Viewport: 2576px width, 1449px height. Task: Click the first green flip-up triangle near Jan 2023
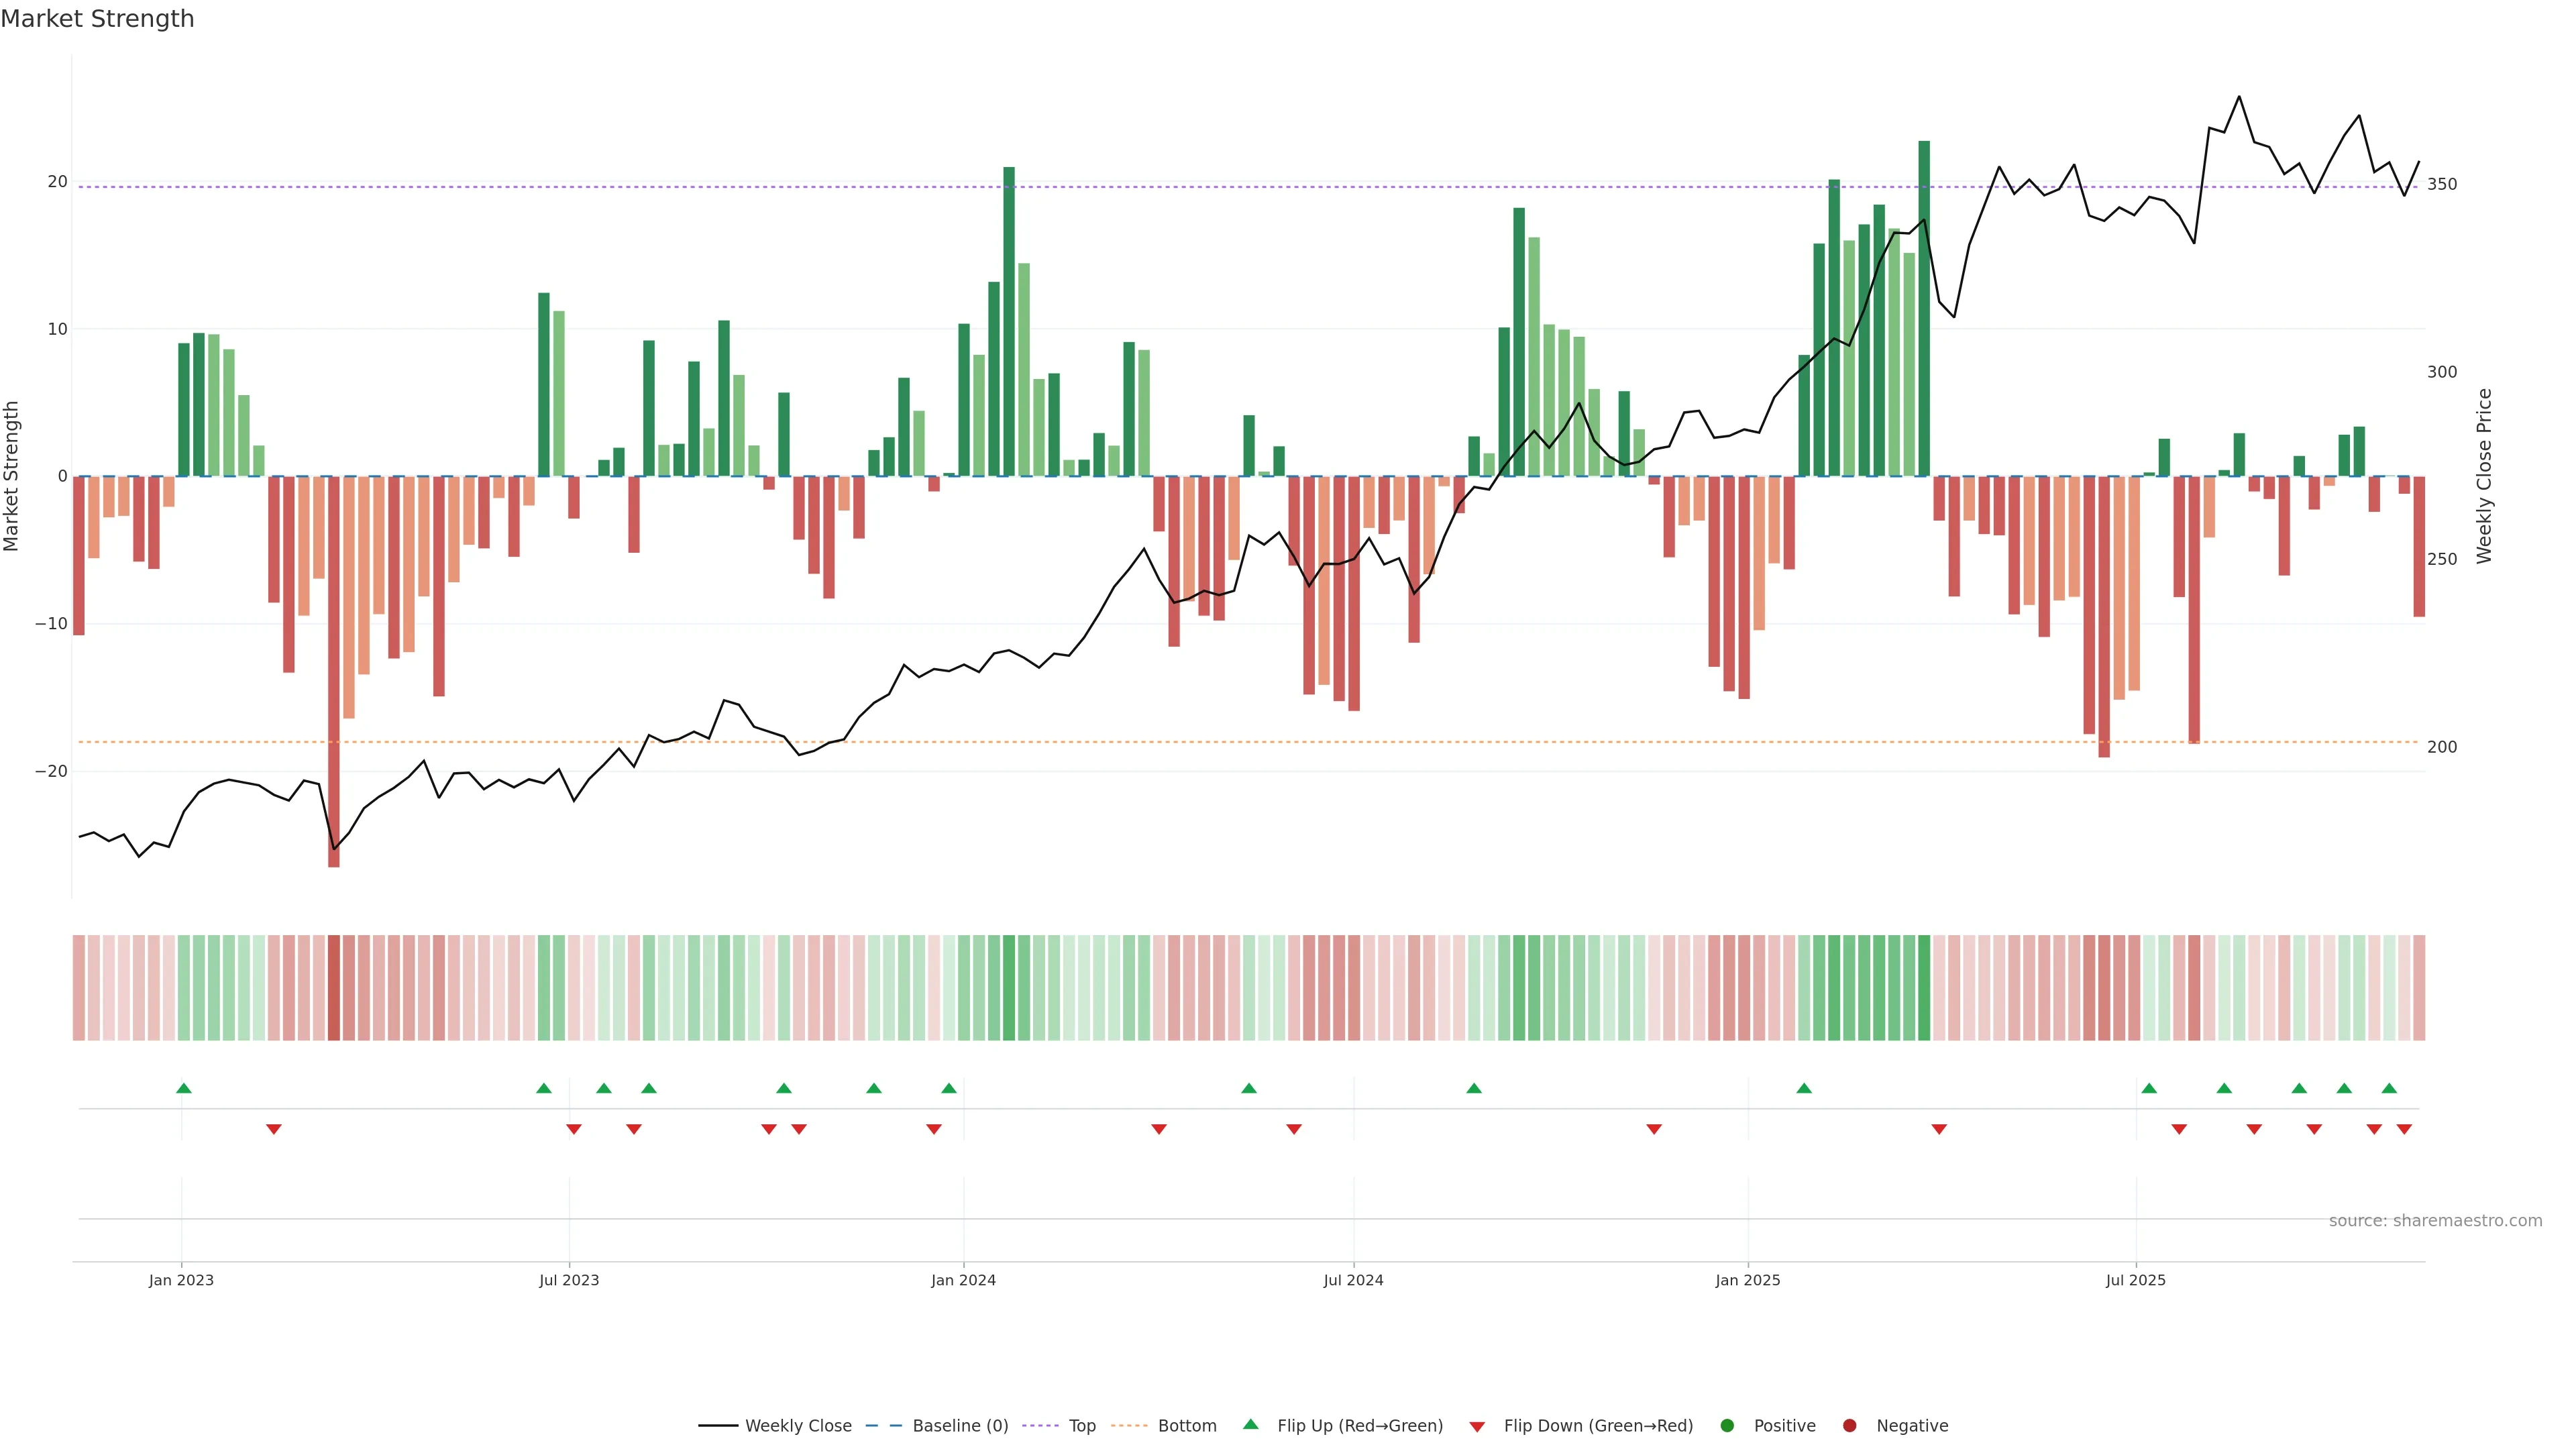[184, 1088]
